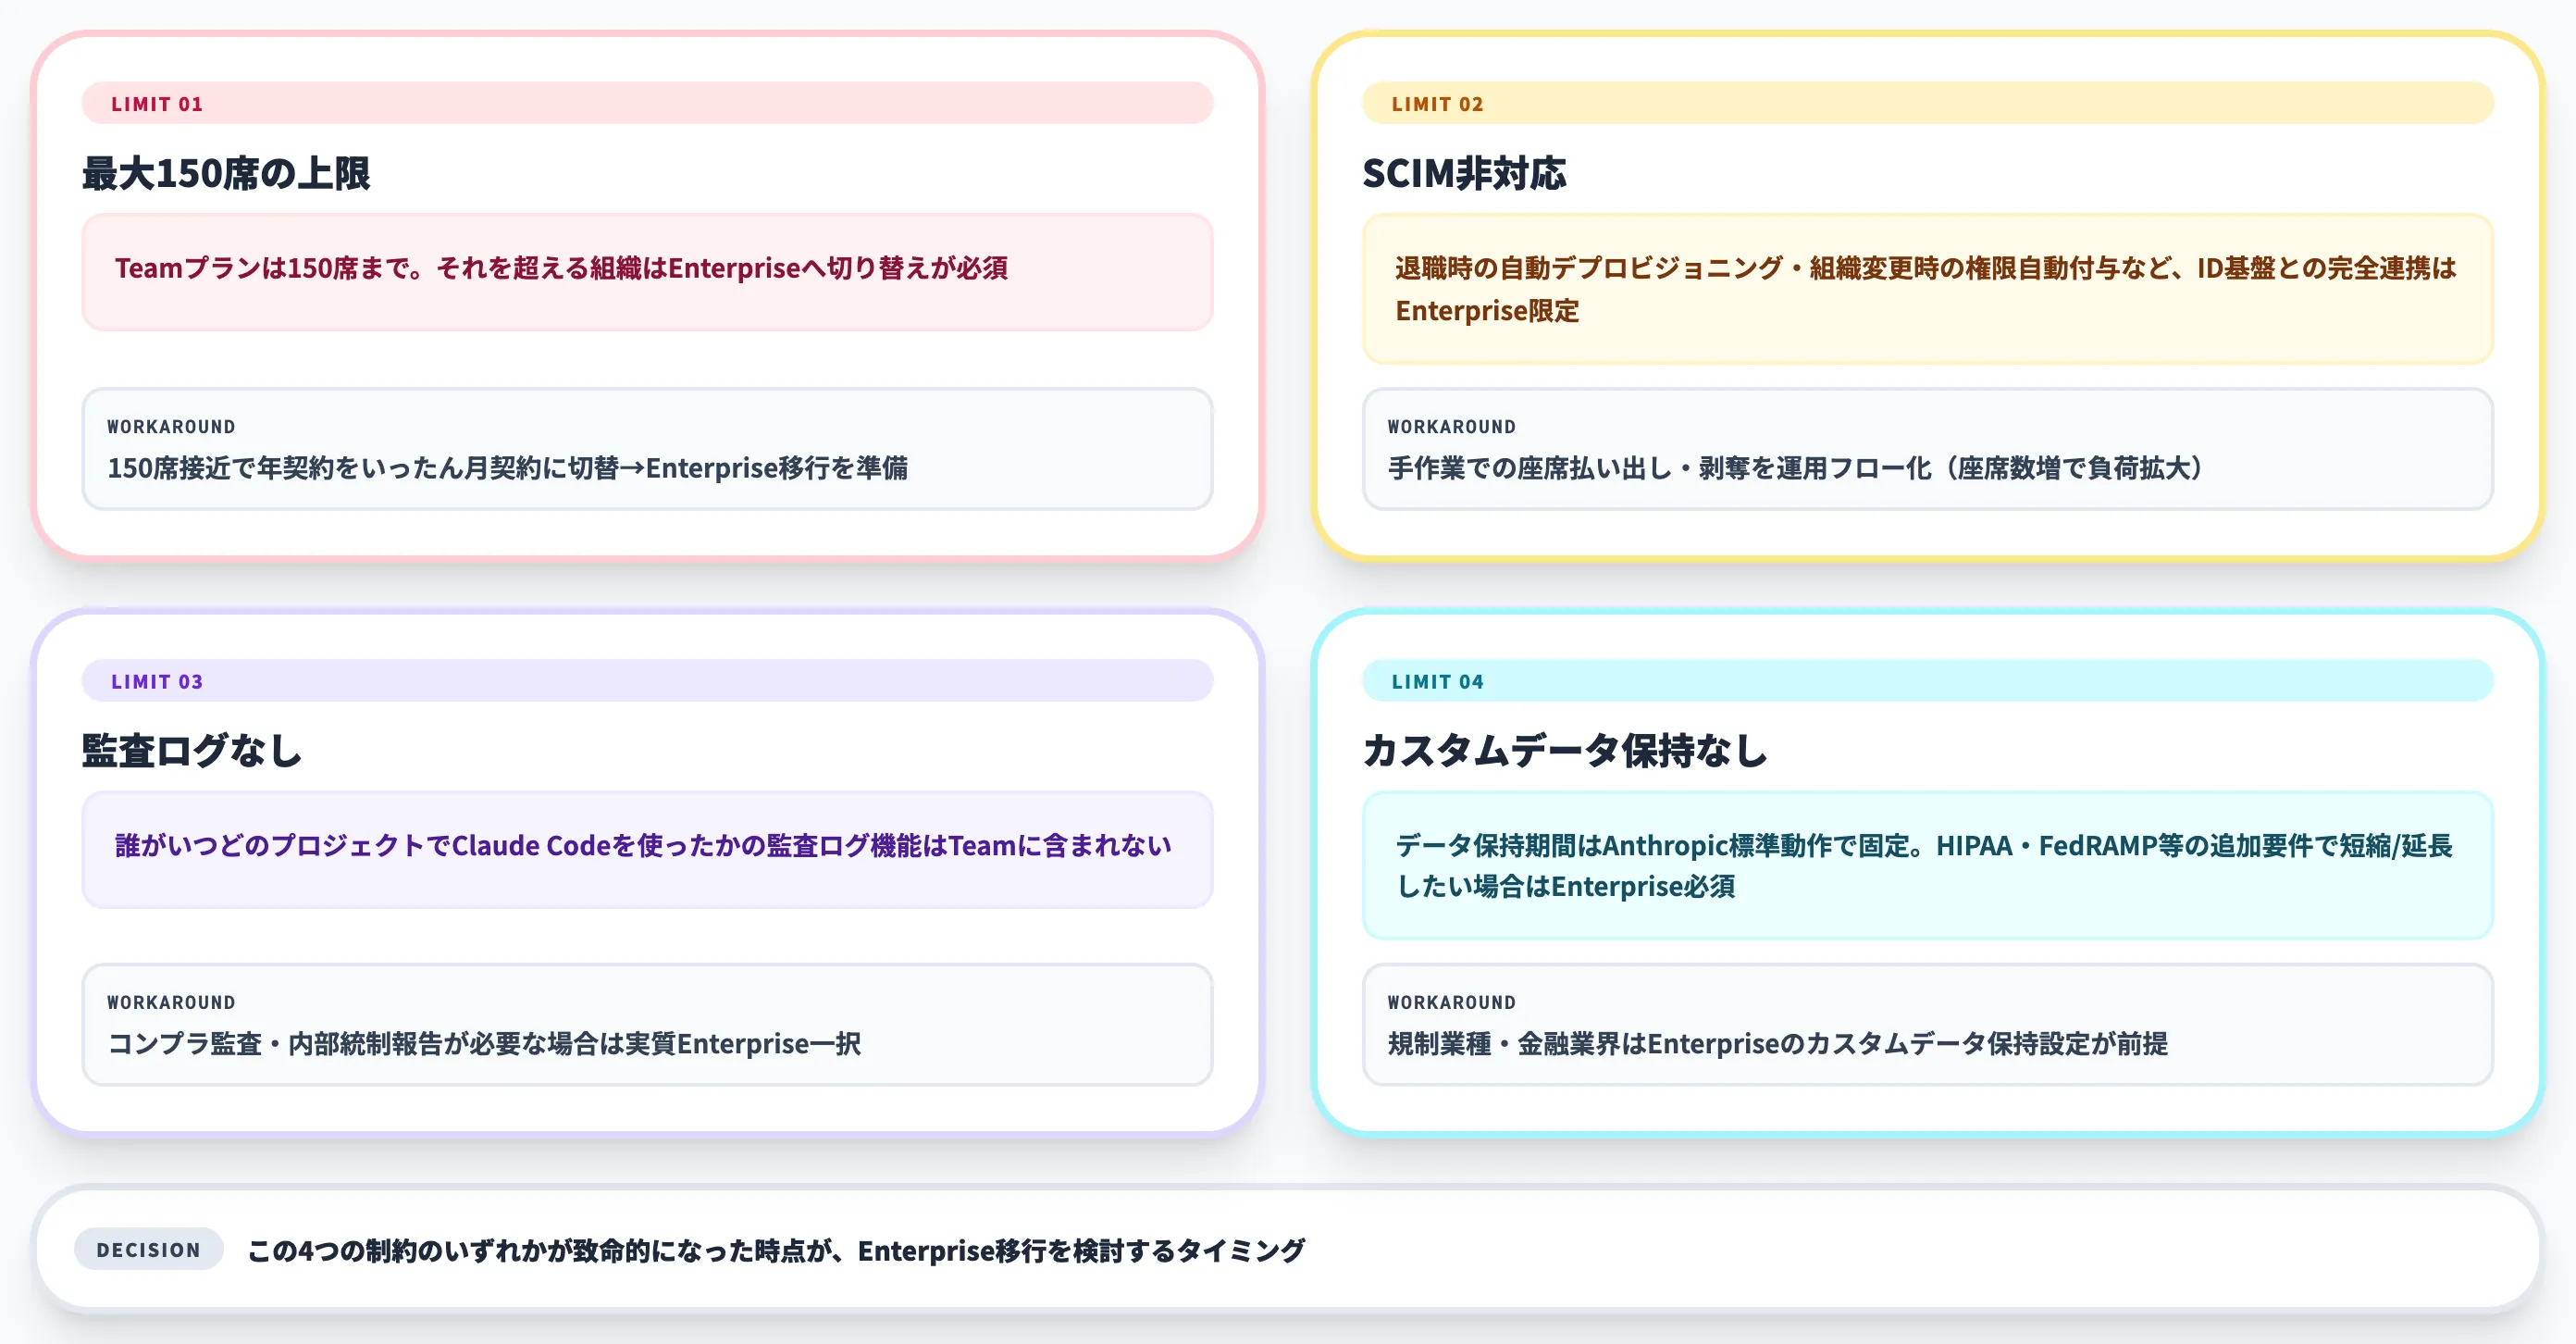
Task: Click the WORKAROUND label in SCIM非対応 card
Action: 1451,427
